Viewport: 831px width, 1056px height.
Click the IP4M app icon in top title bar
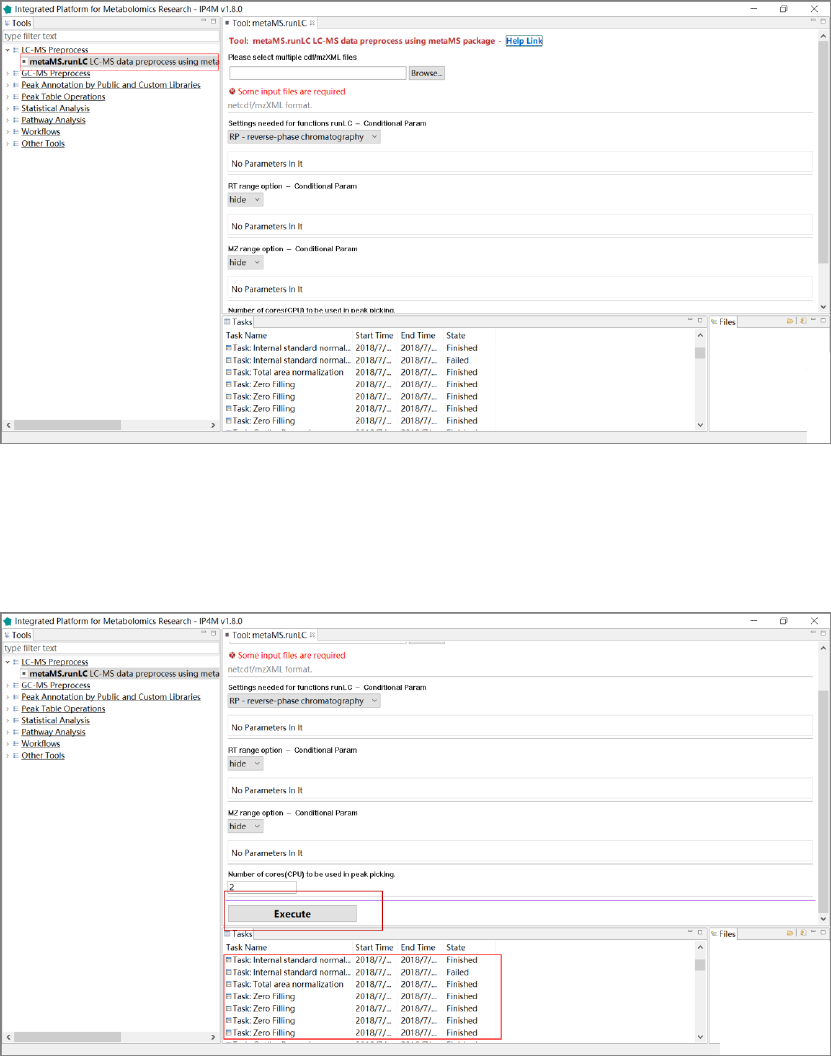[7, 9]
